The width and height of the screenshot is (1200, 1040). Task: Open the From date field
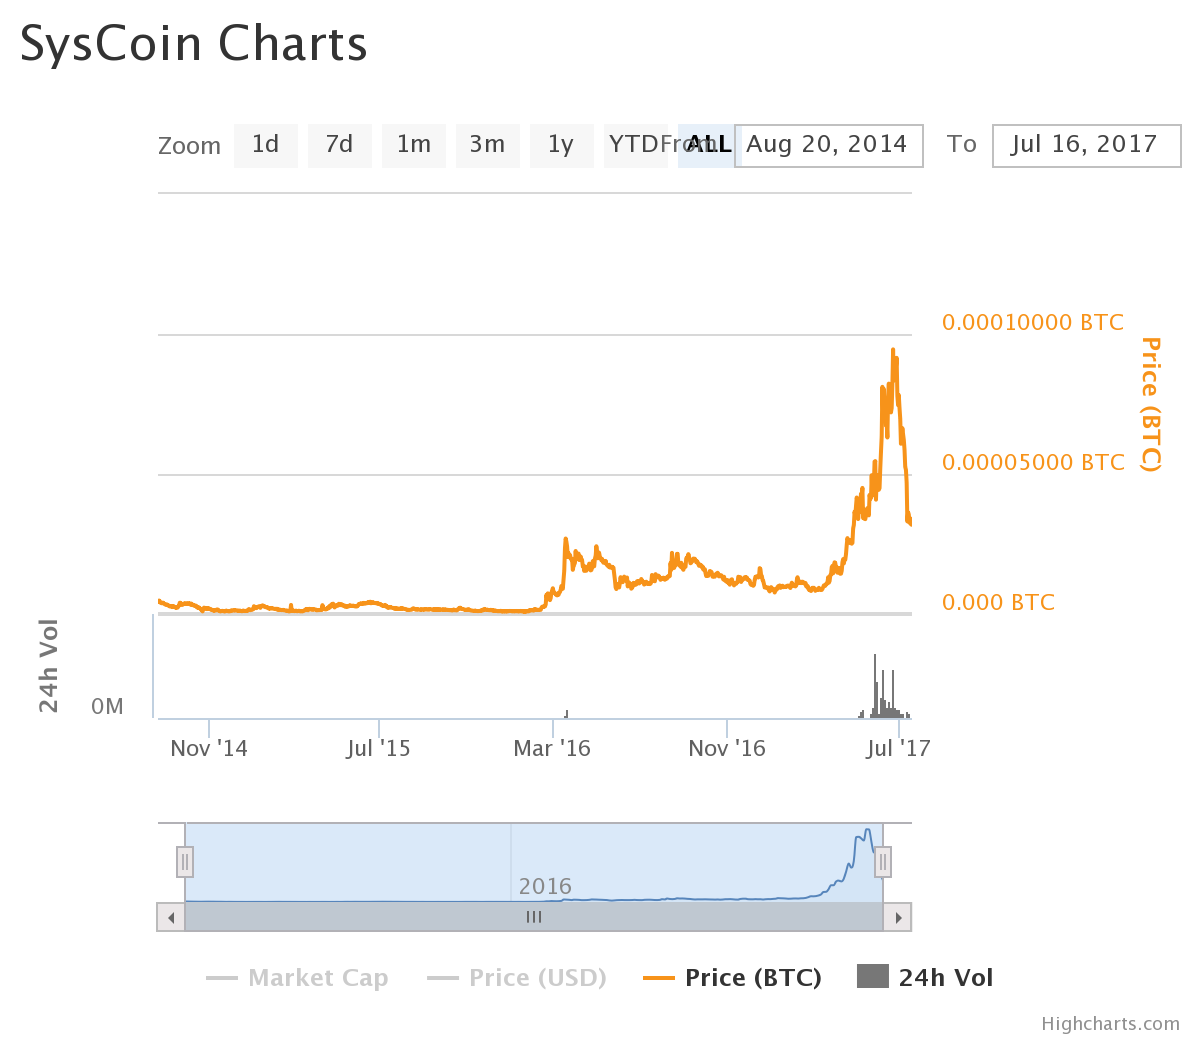828,145
